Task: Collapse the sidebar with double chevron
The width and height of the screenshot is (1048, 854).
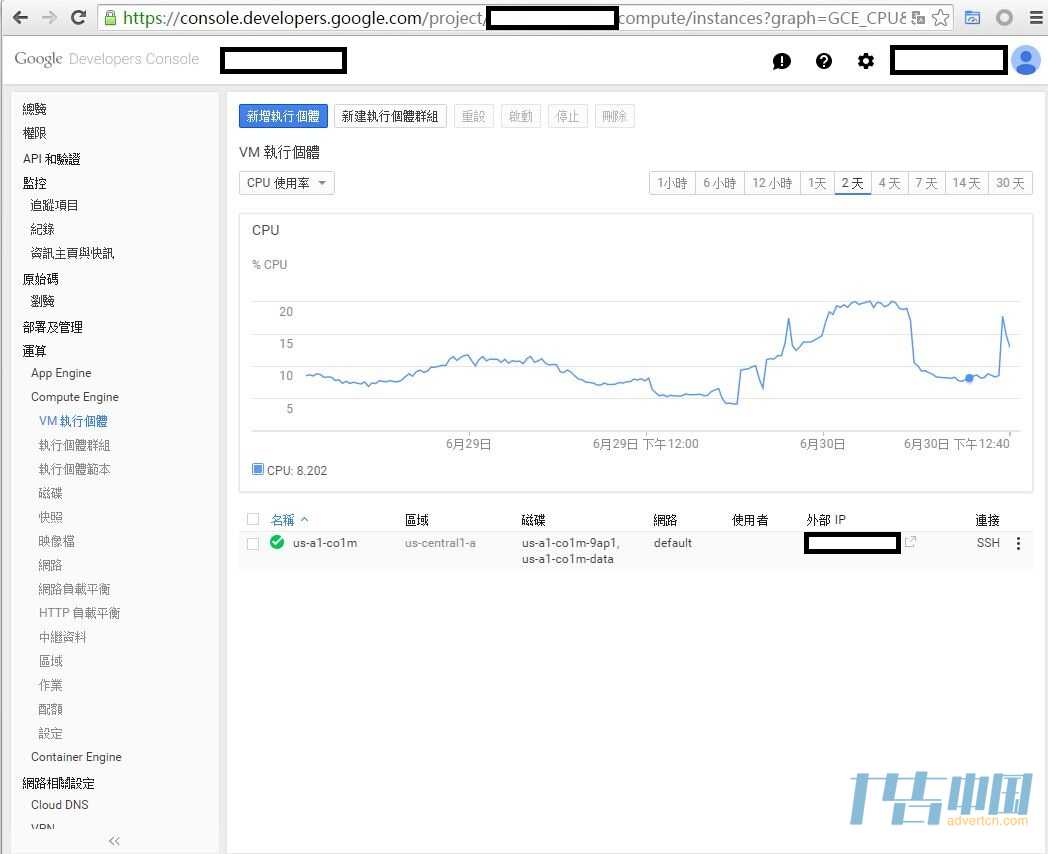Action: click(x=114, y=841)
